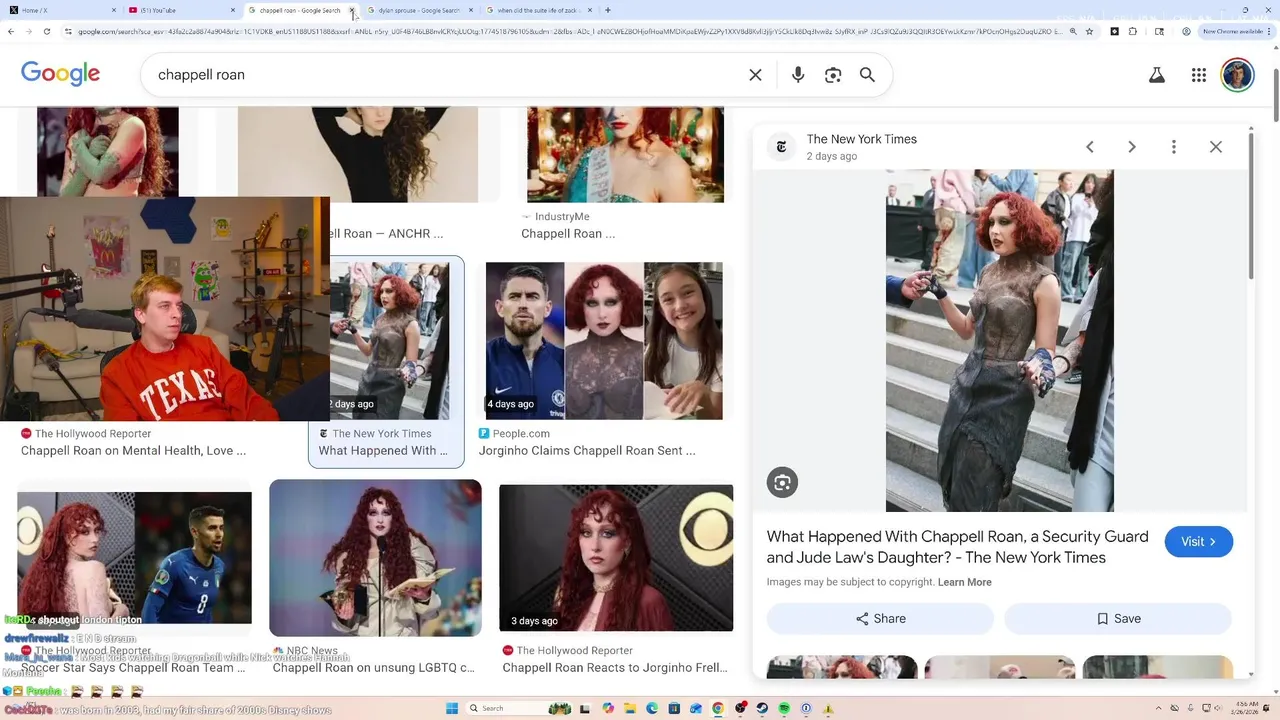
Task: Go to Google homepage via logo
Action: pyautogui.click(x=60, y=74)
